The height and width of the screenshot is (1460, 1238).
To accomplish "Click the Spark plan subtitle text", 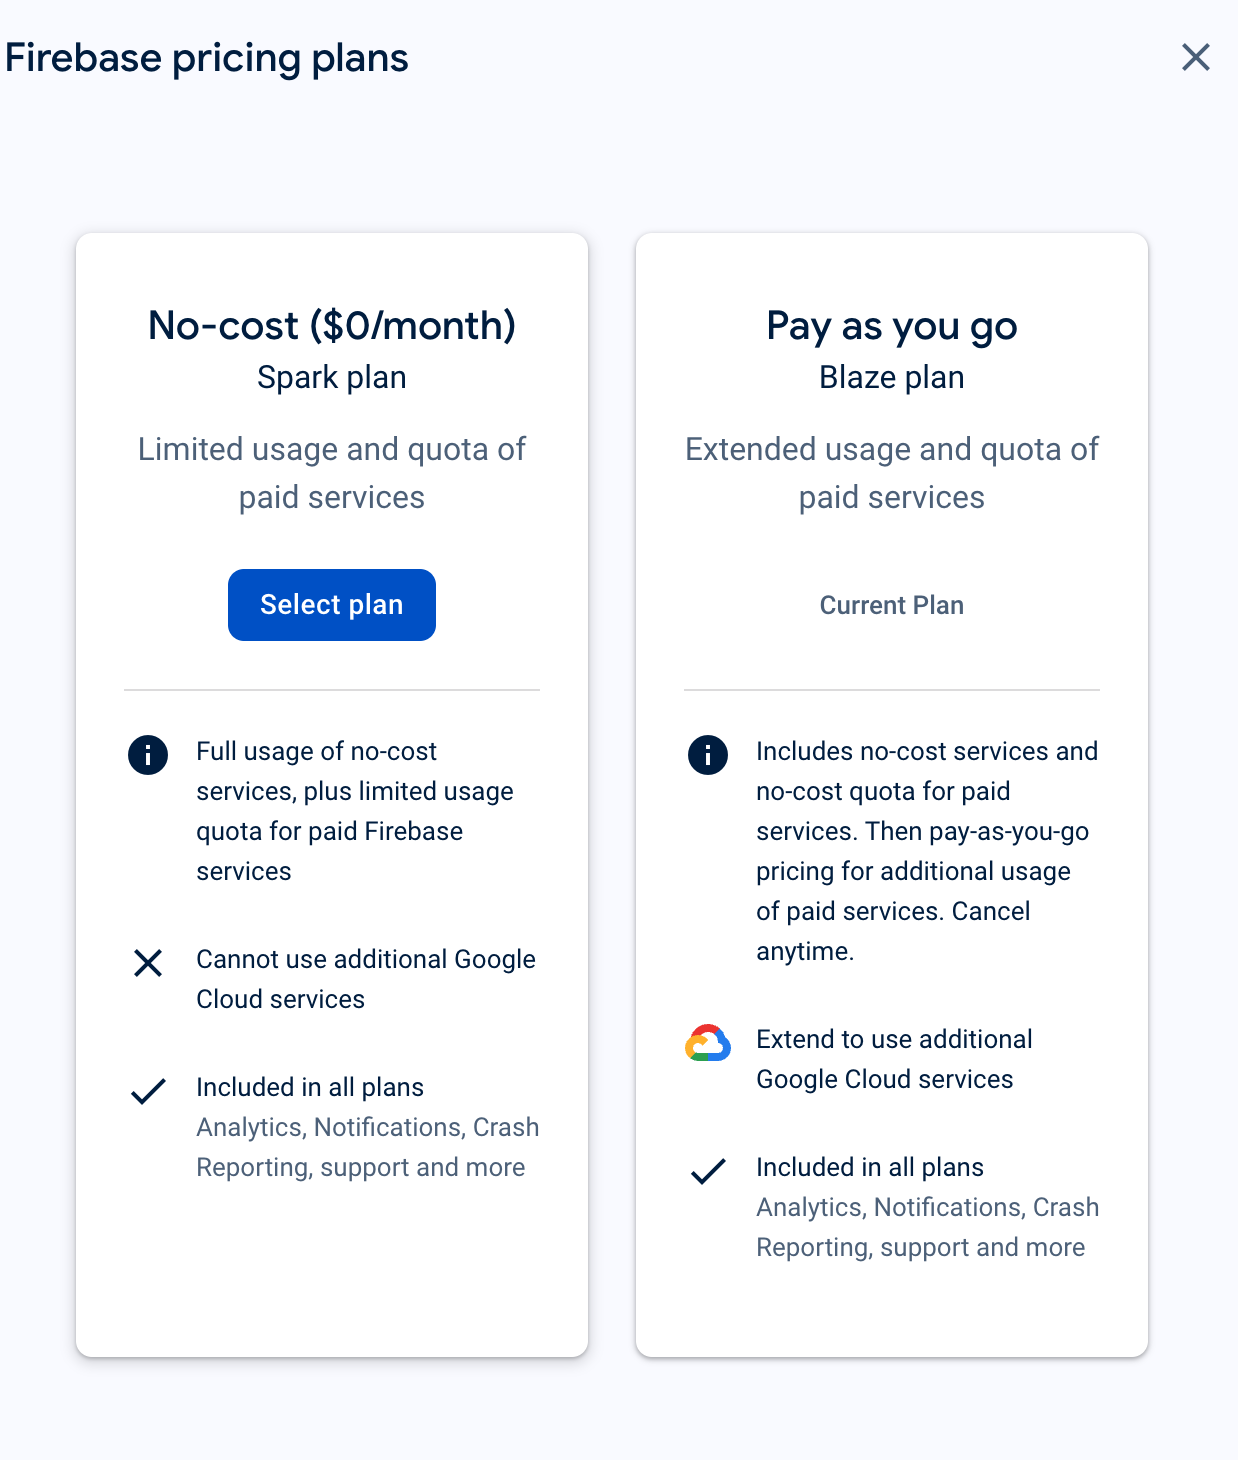I will [331, 377].
